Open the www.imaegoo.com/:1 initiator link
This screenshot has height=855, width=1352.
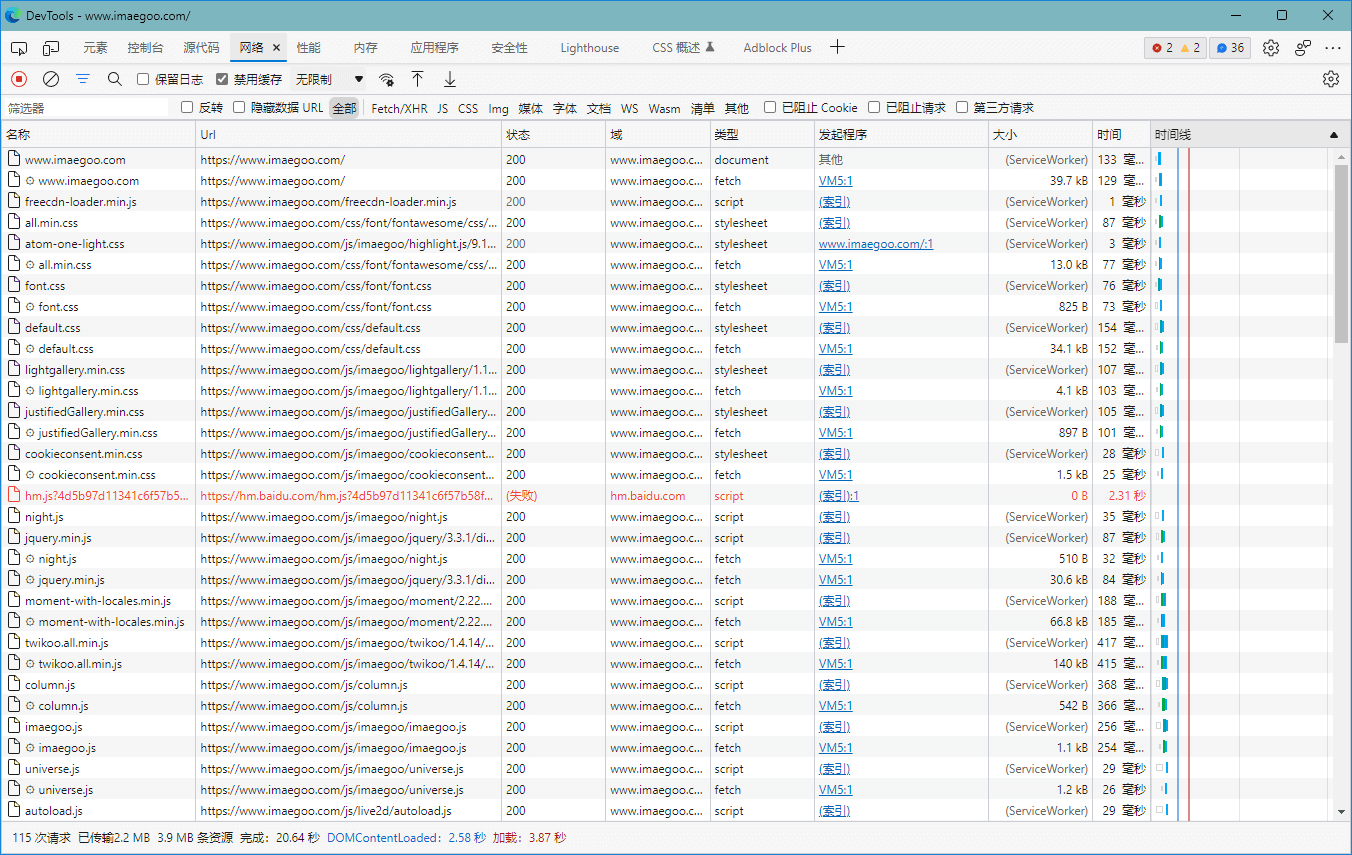pyautogui.click(x=875, y=244)
